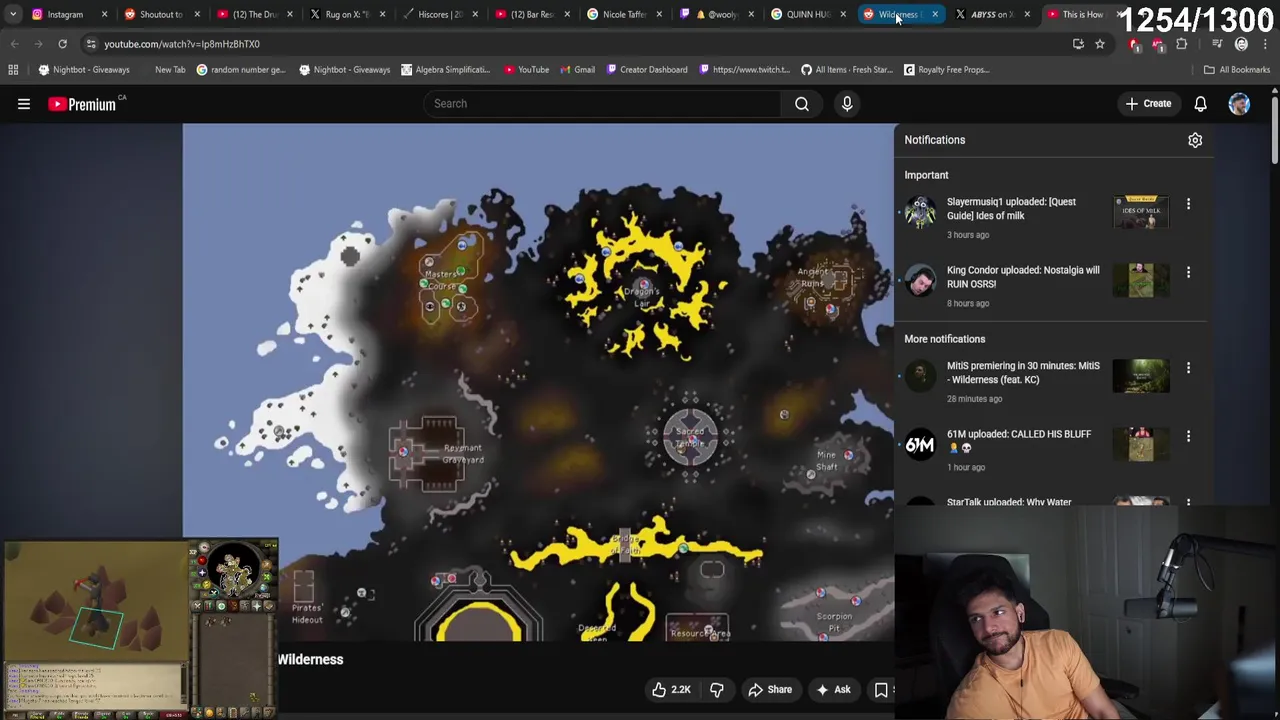The height and width of the screenshot is (720, 1280).
Task: Open the YouTube account avatar menu
Action: [x=1239, y=104]
